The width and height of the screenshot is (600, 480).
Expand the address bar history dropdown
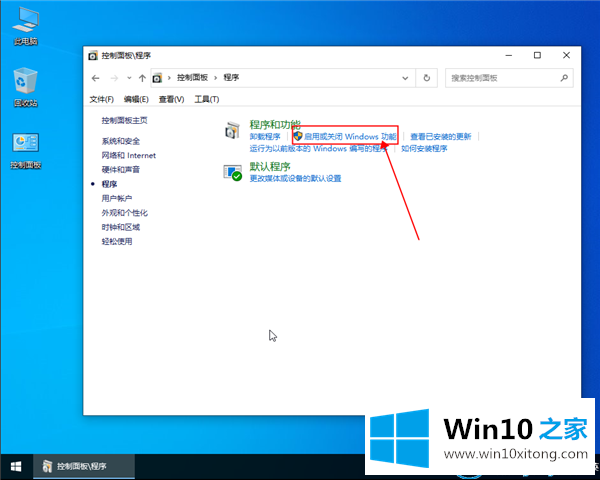(x=405, y=78)
